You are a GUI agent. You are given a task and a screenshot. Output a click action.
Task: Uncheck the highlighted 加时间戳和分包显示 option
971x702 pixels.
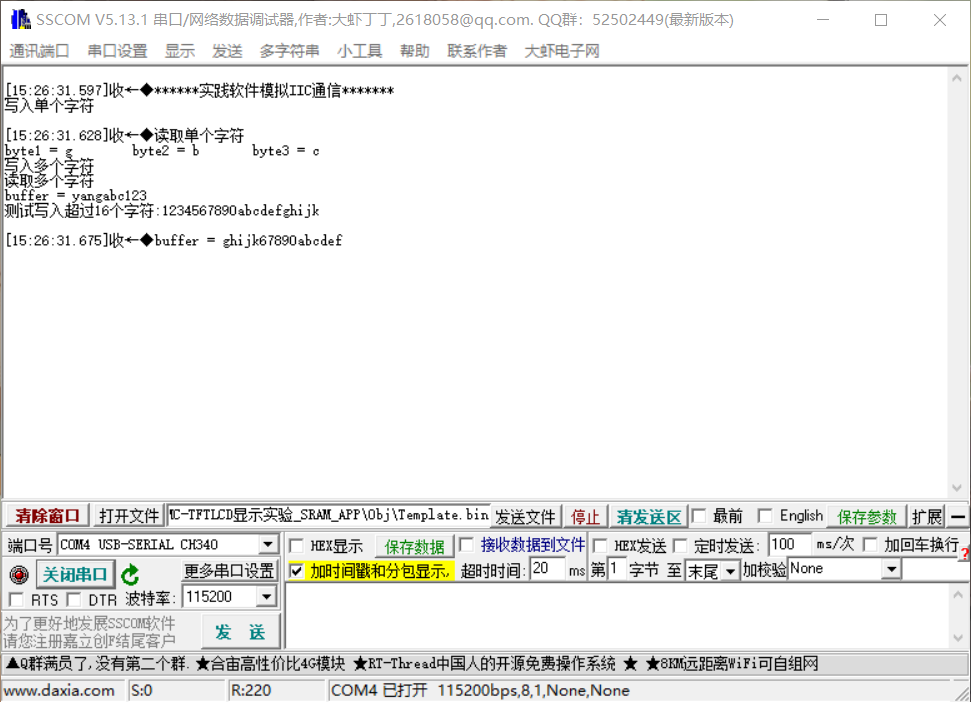point(297,569)
